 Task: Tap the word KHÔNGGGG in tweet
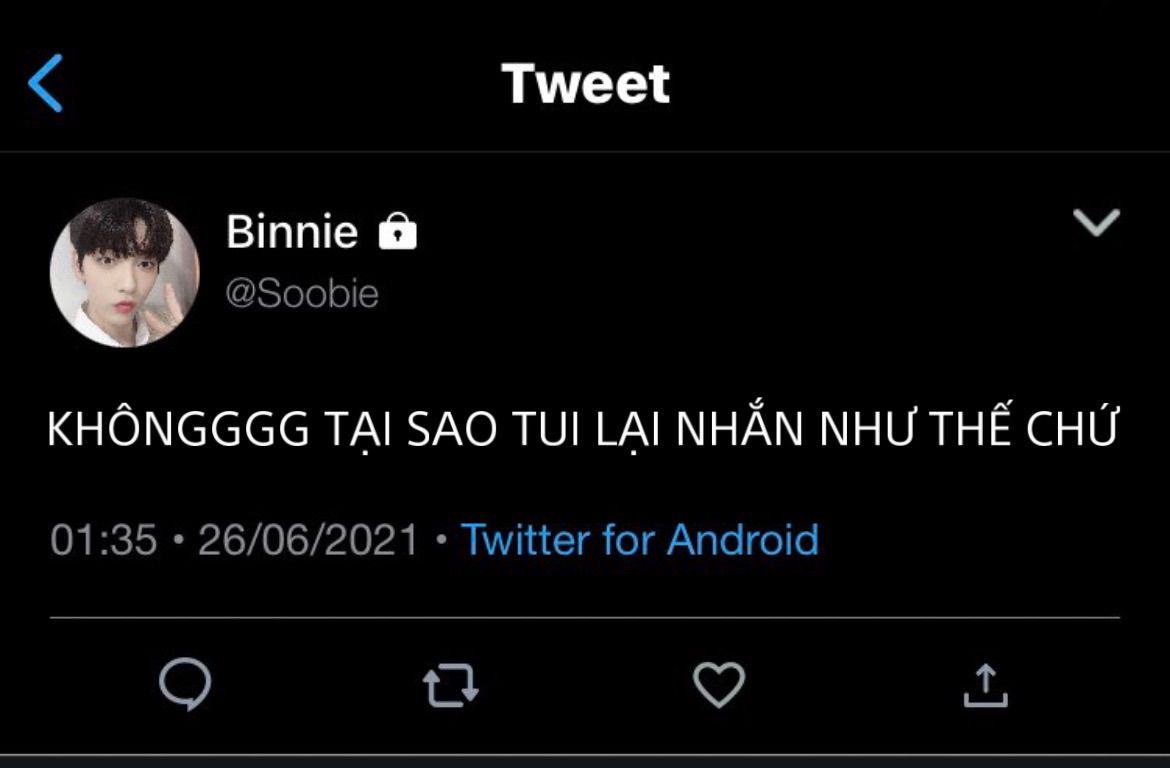point(178,430)
